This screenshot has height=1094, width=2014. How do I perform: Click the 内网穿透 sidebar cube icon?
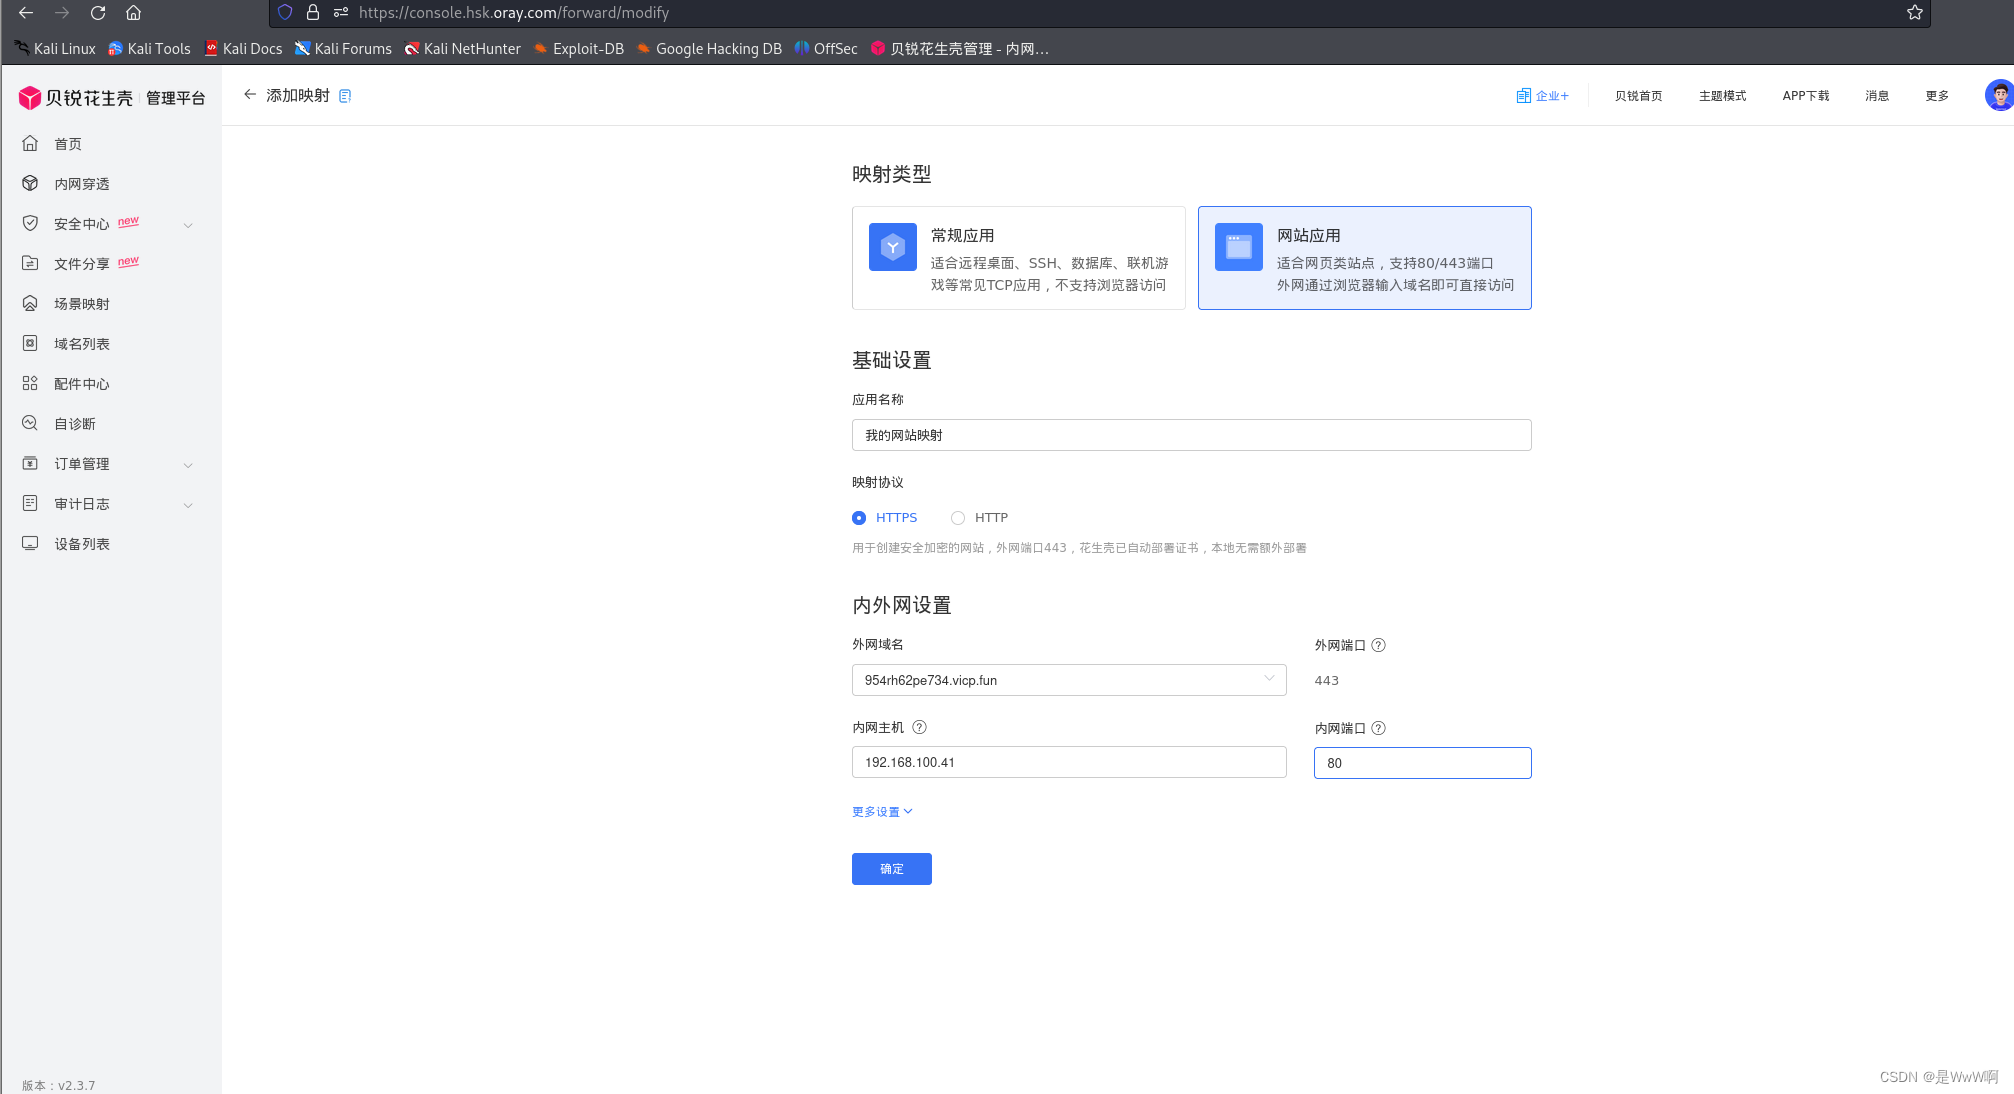tap(30, 184)
